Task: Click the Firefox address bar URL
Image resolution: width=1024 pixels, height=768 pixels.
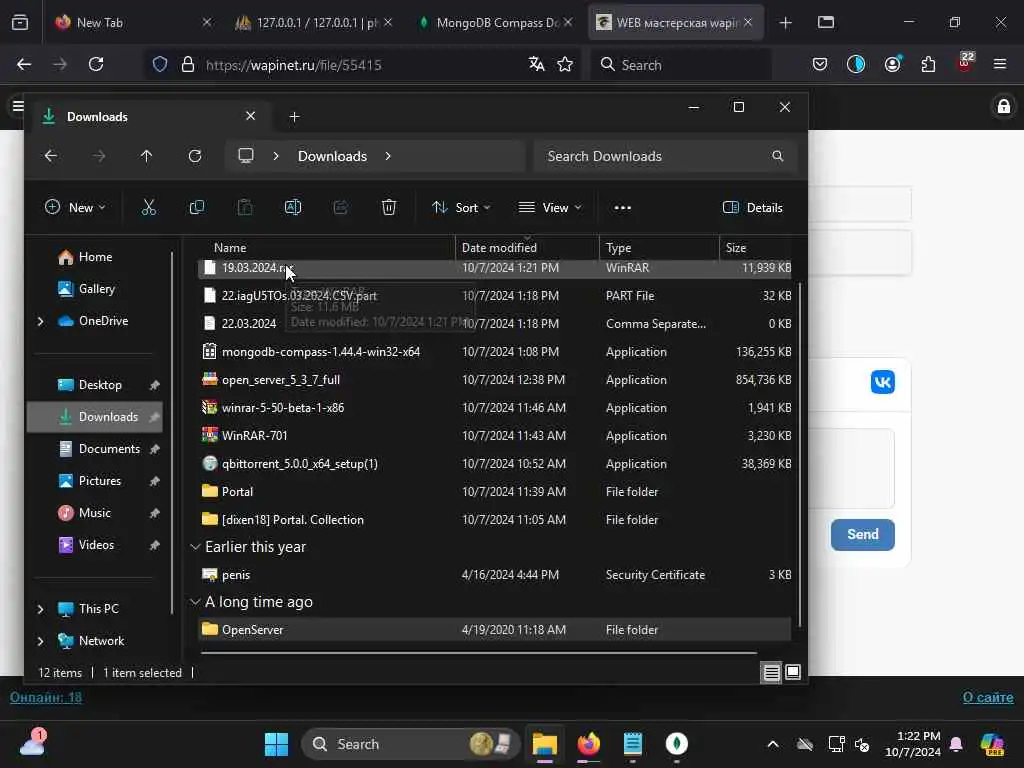Action: coord(293,65)
